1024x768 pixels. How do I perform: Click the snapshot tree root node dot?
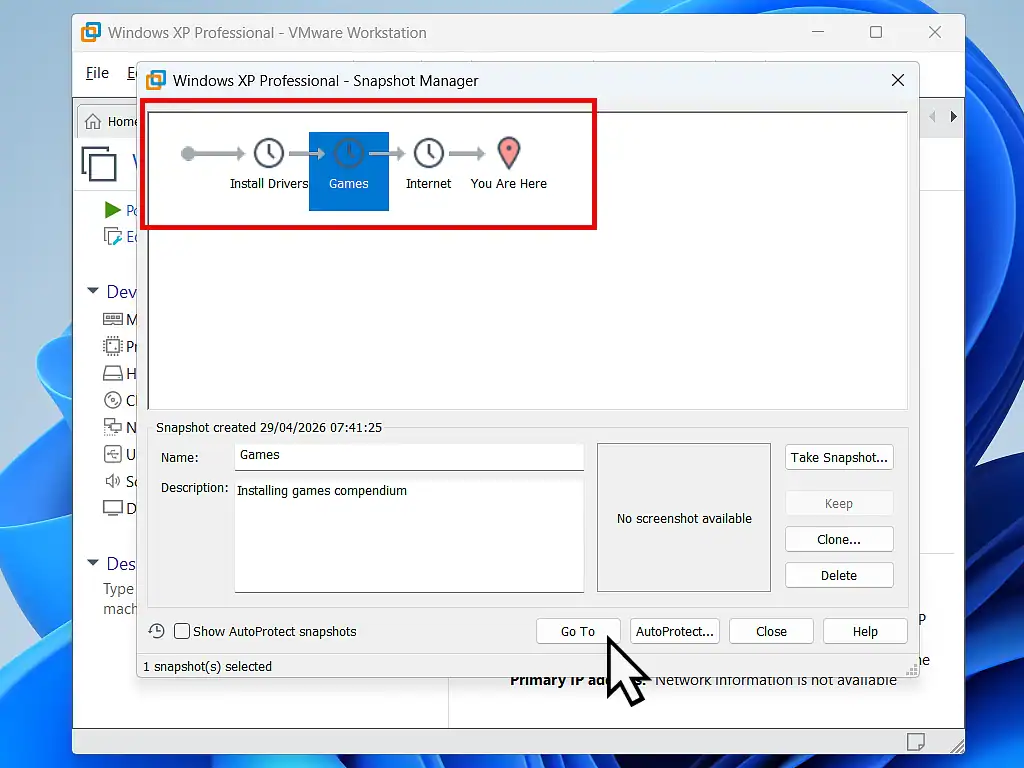[x=188, y=153]
